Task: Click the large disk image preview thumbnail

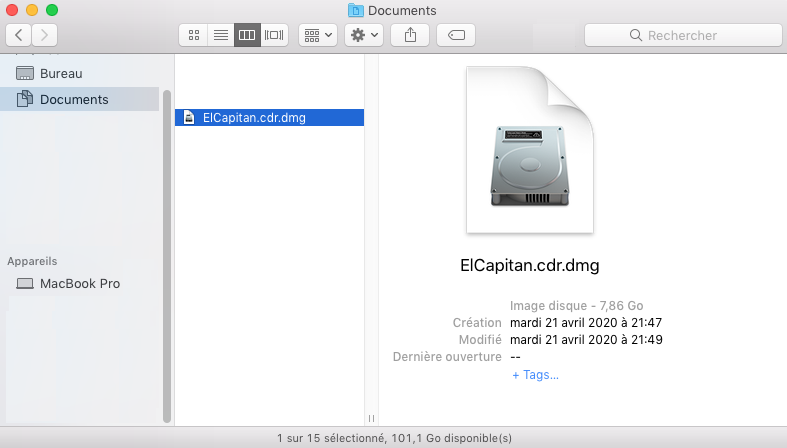Action: click(530, 150)
